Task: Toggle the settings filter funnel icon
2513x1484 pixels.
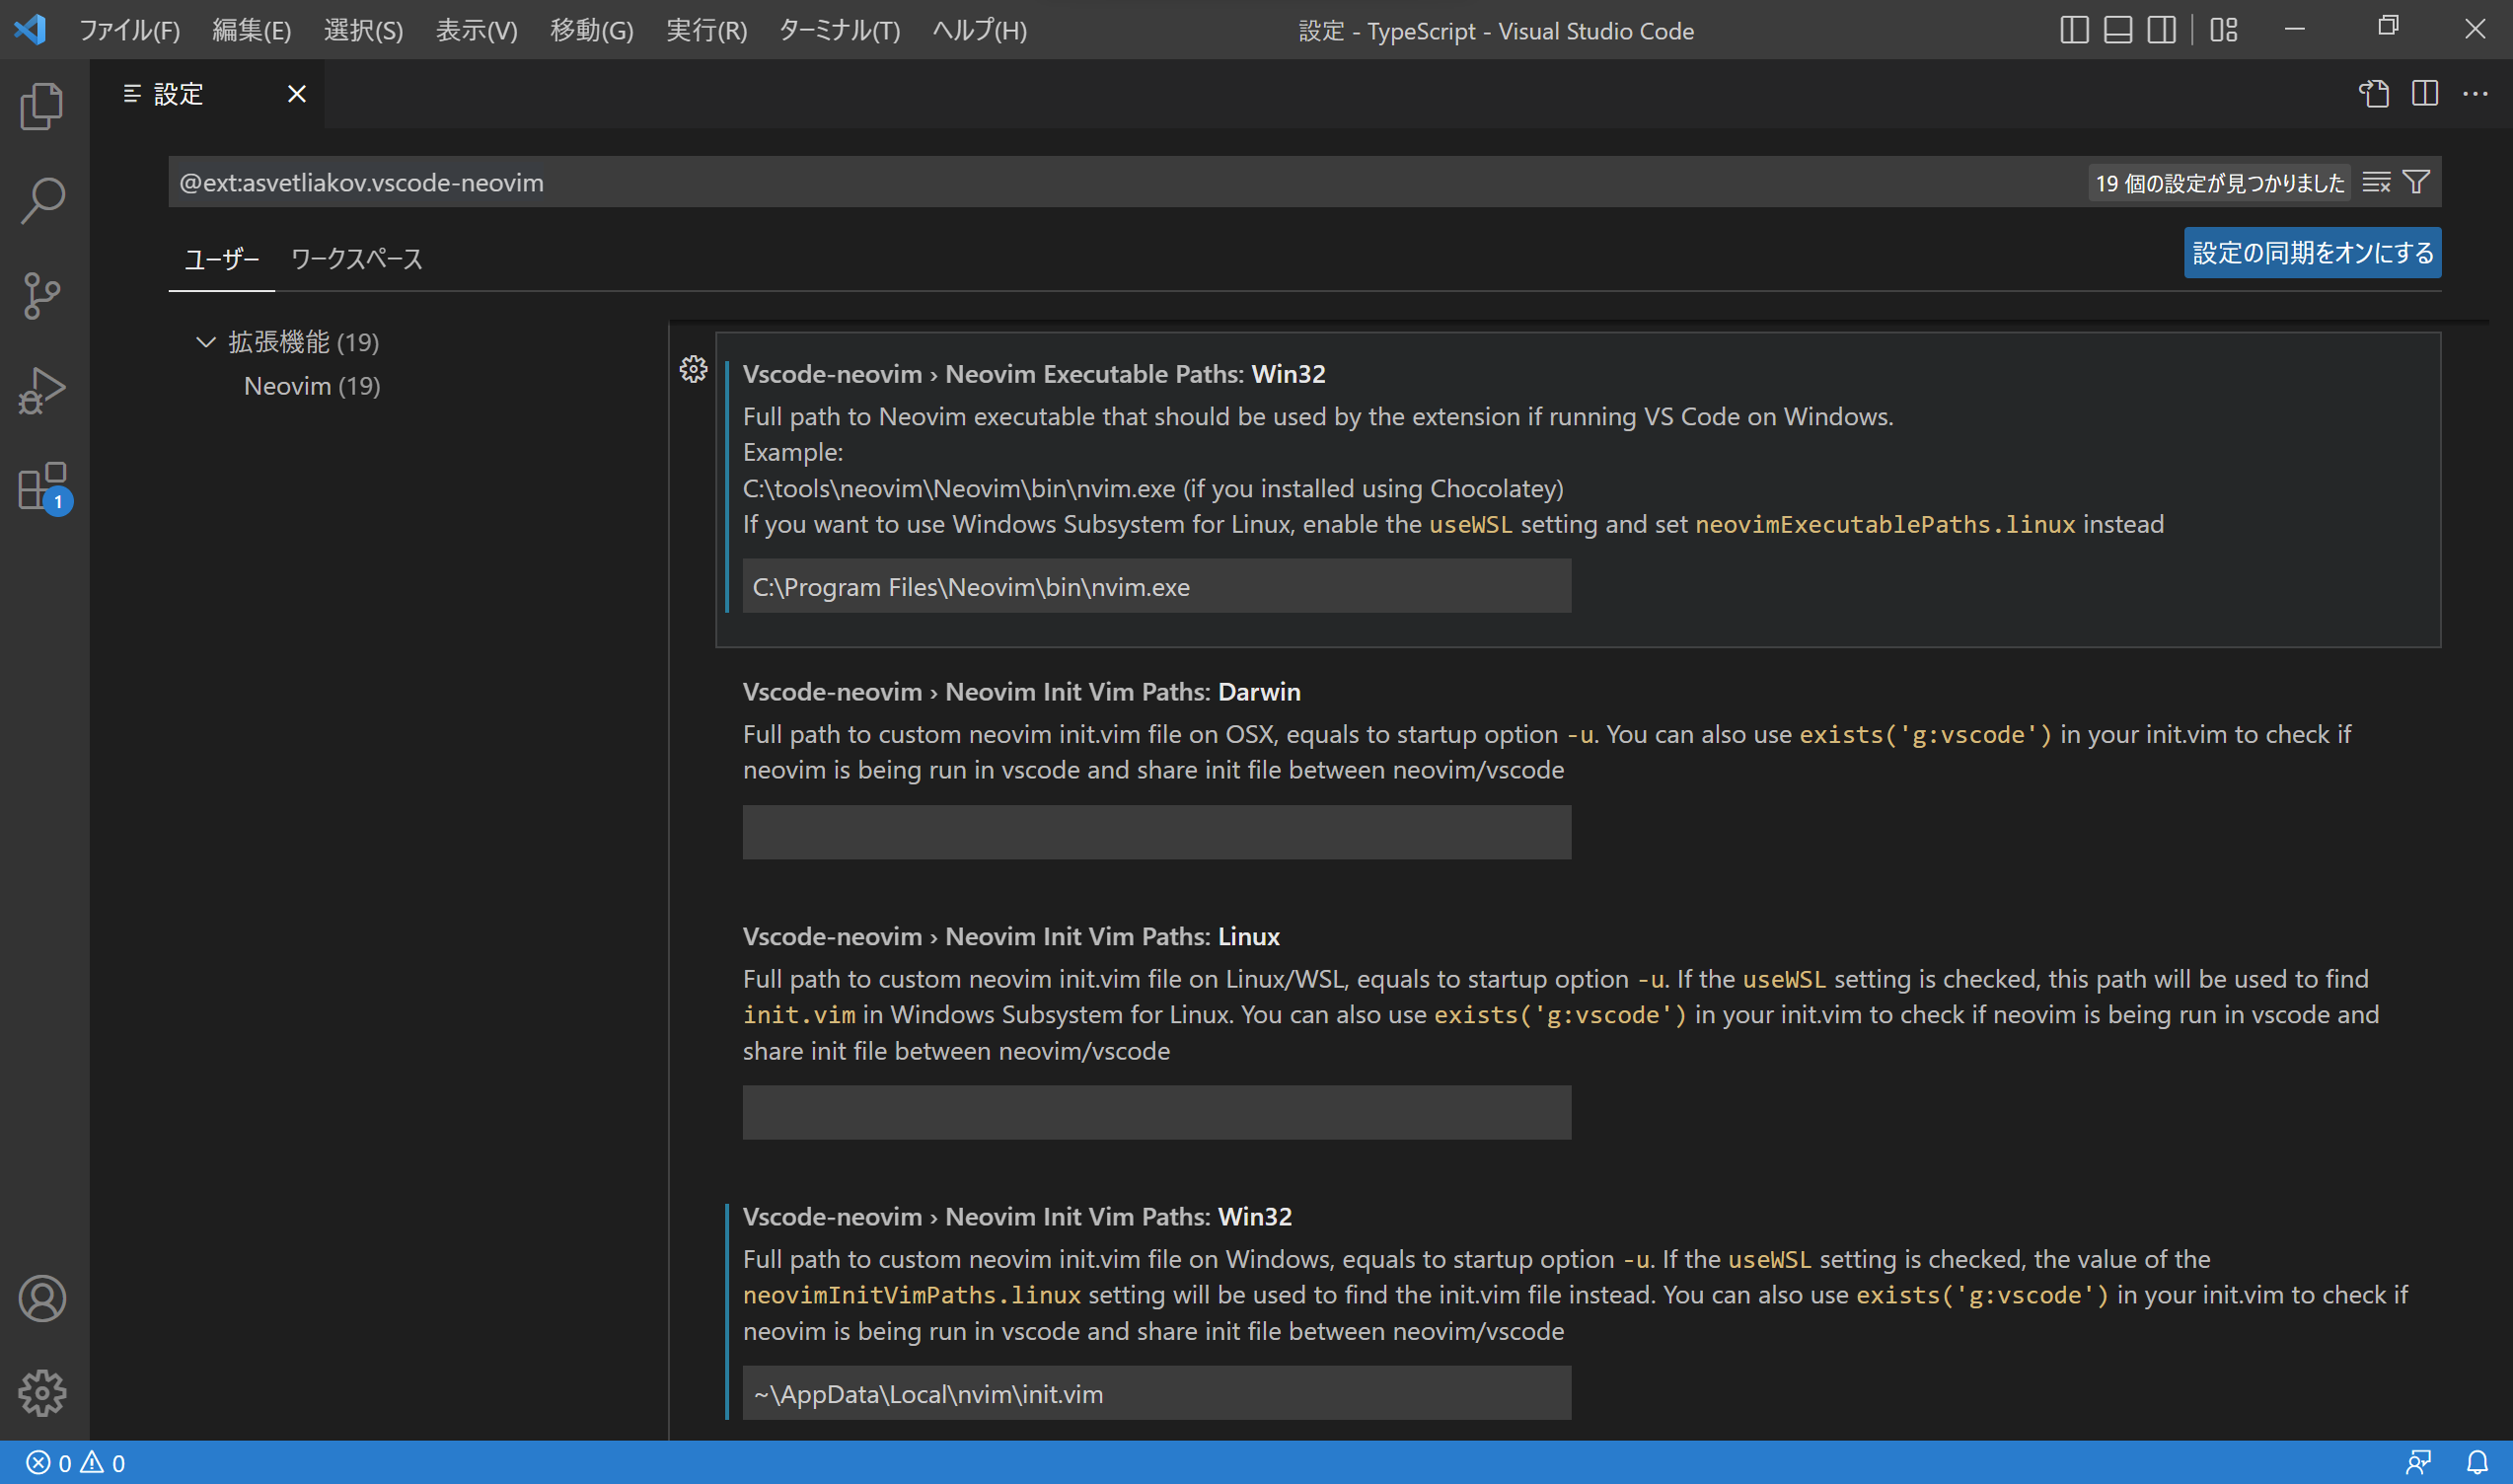Action: coord(2417,181)
